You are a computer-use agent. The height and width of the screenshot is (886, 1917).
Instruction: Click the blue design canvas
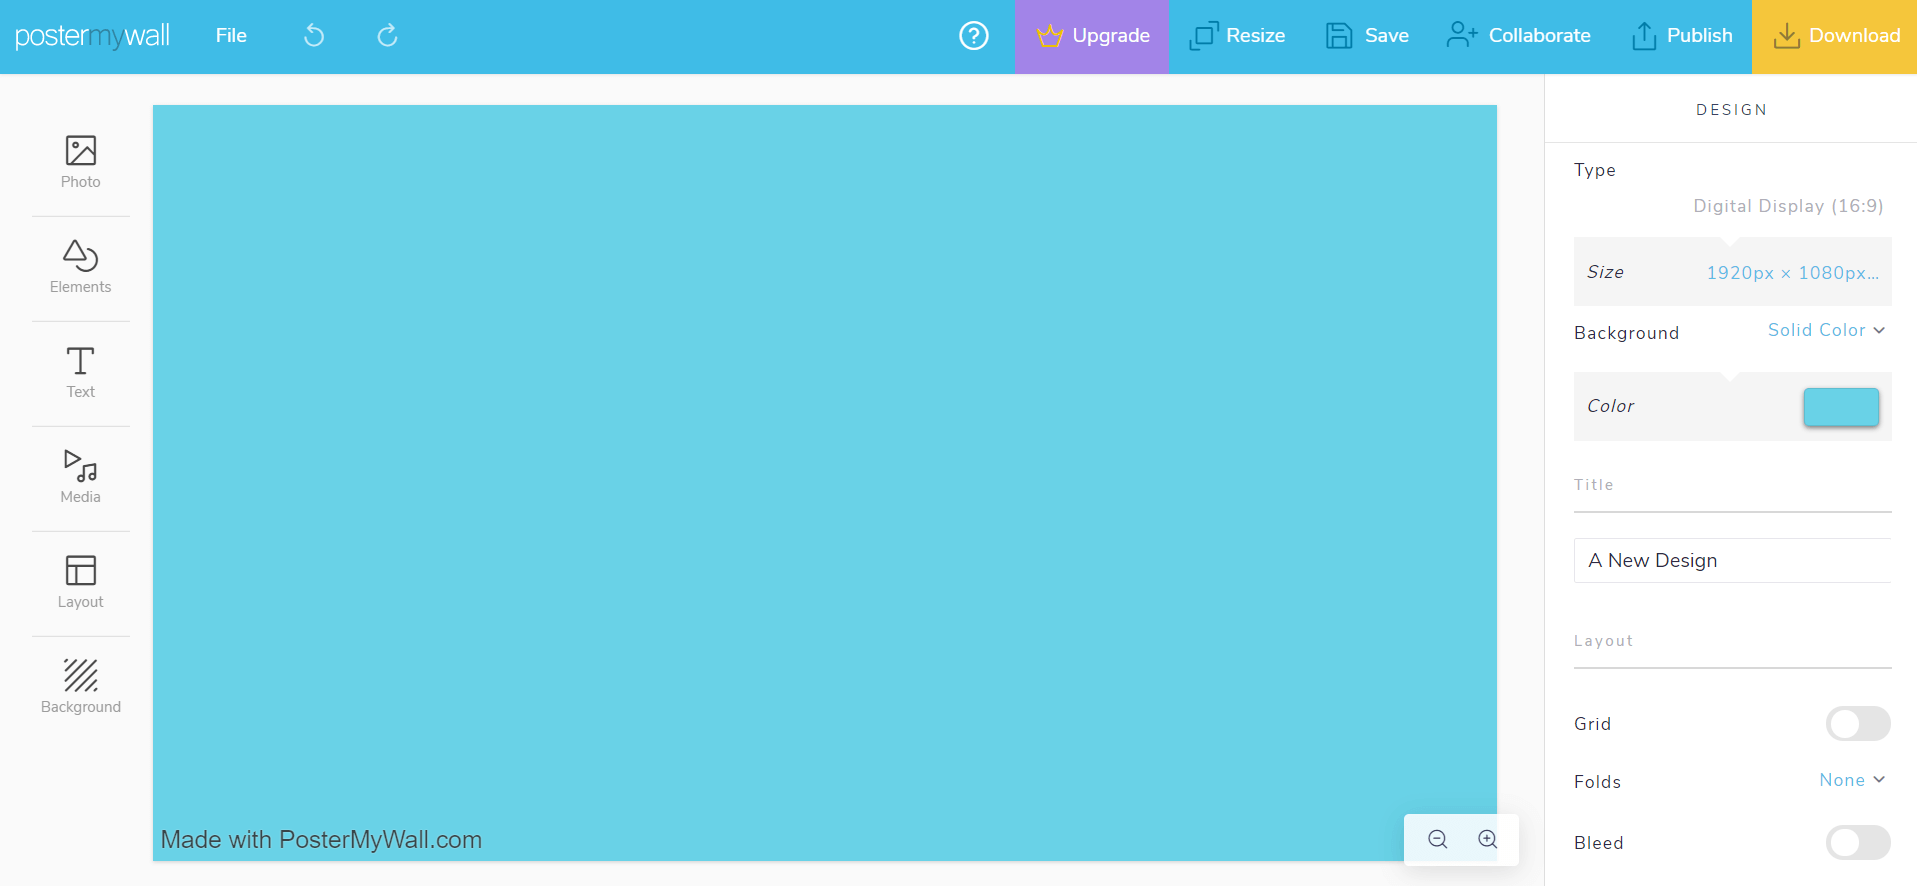pyautogui.click(x=825, y=483)
